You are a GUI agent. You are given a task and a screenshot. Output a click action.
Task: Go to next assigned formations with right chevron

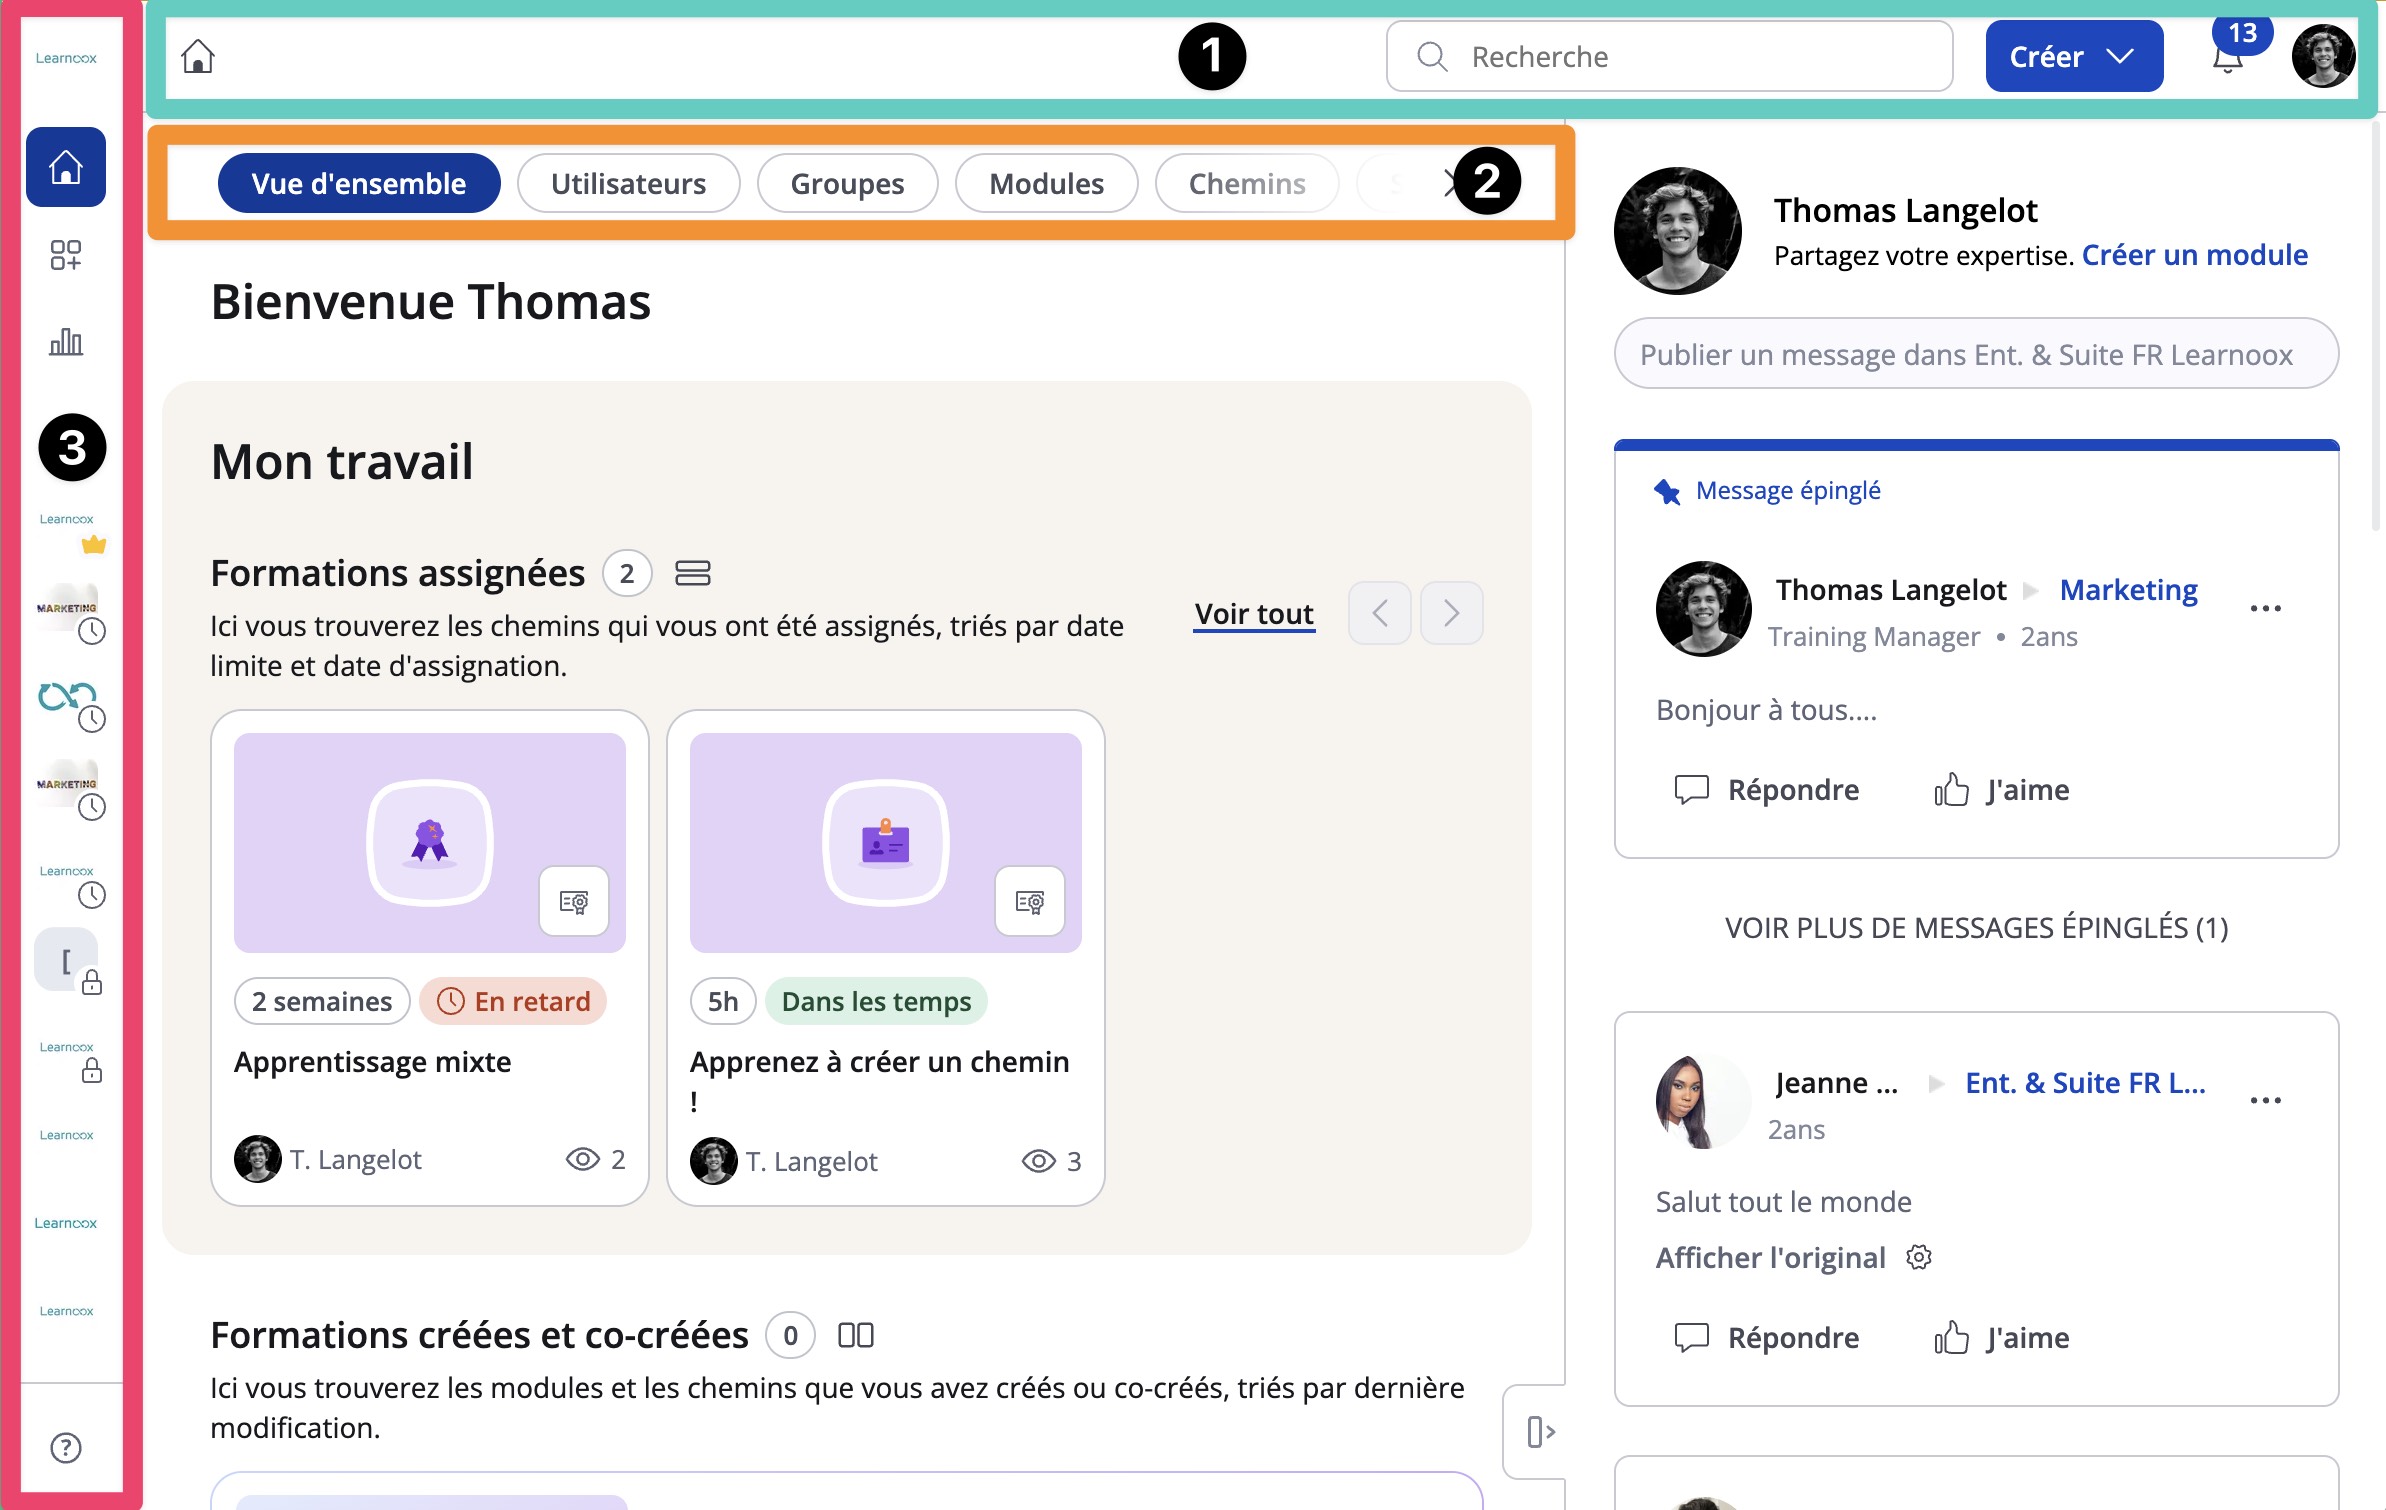1451,613
